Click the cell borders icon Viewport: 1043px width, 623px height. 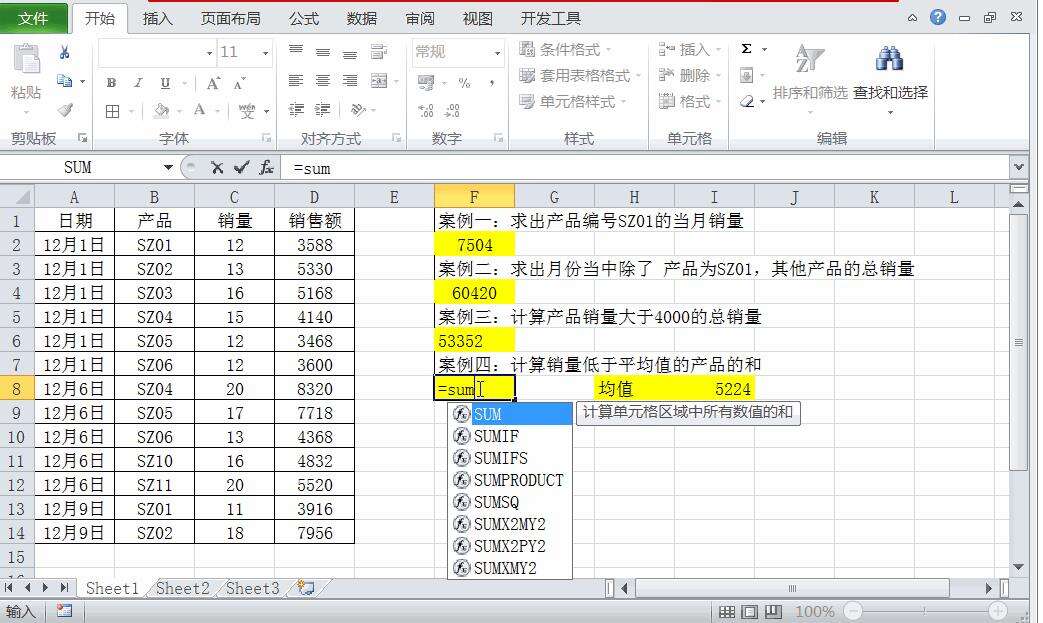pyautogui.click(x=112, y=111)
